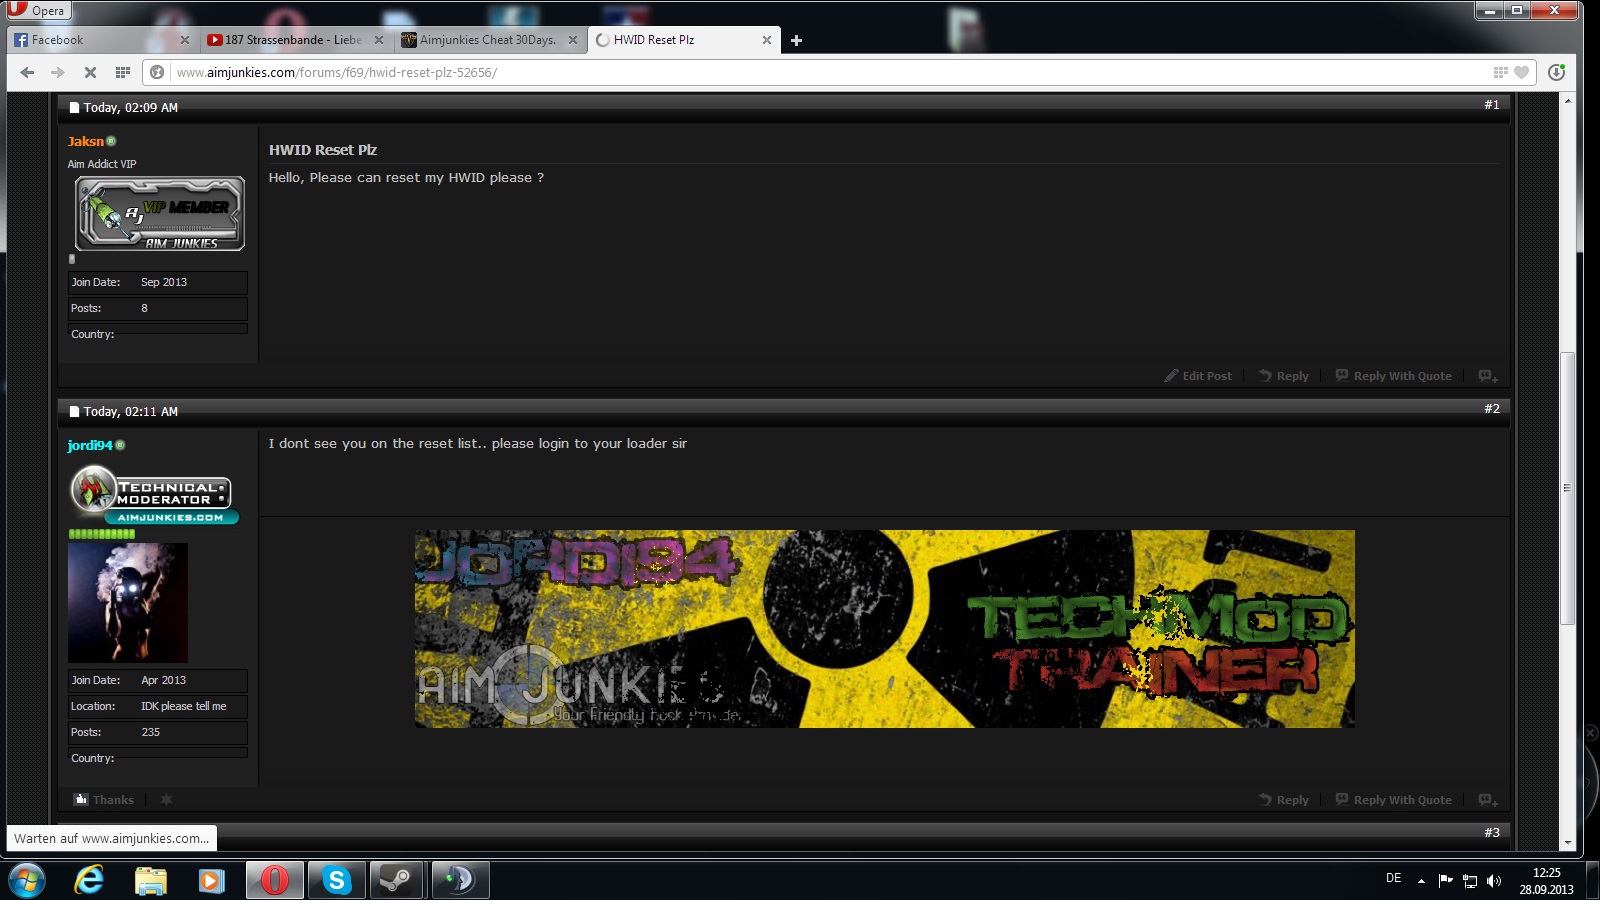The image size is (1600, 900).
Task: Multi-quote post #2 icon
Action: (1488, 800)
